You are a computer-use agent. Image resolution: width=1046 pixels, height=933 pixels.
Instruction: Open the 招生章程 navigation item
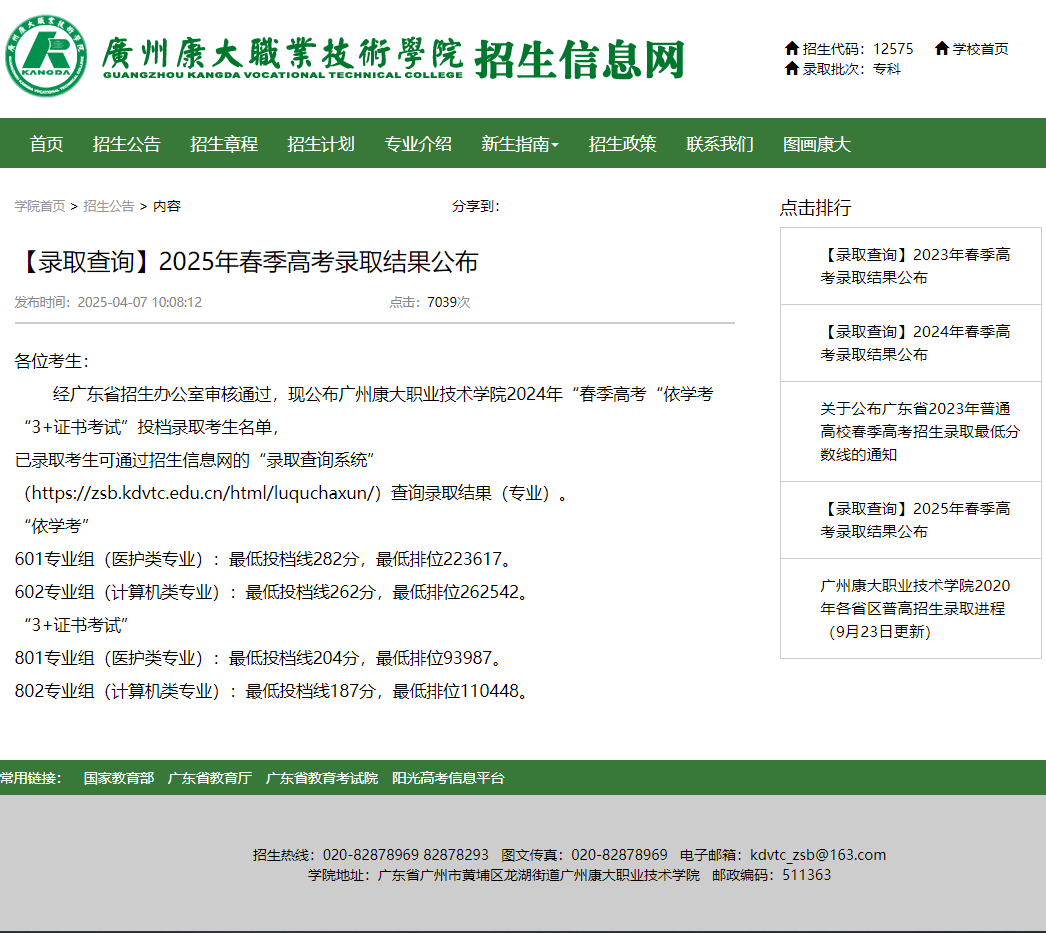pos(223,144)
